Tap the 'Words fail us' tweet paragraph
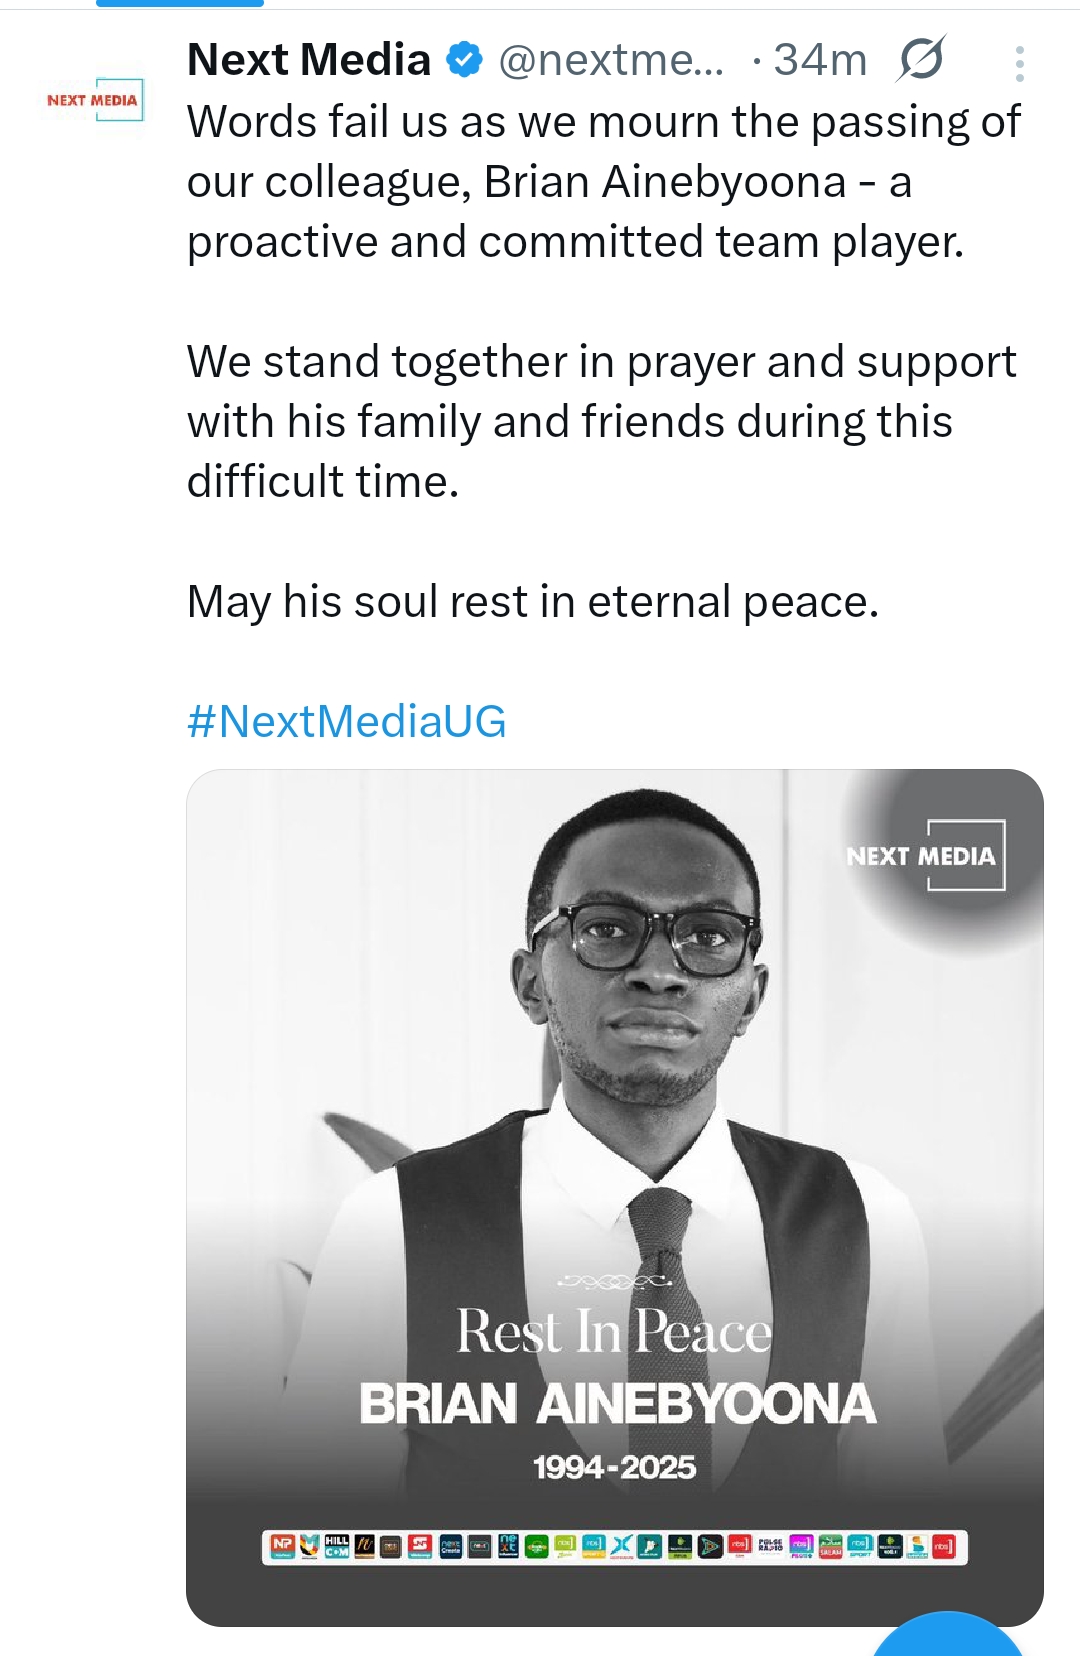The width and height of the screenshot is (1080, 1656). point(603,181)
